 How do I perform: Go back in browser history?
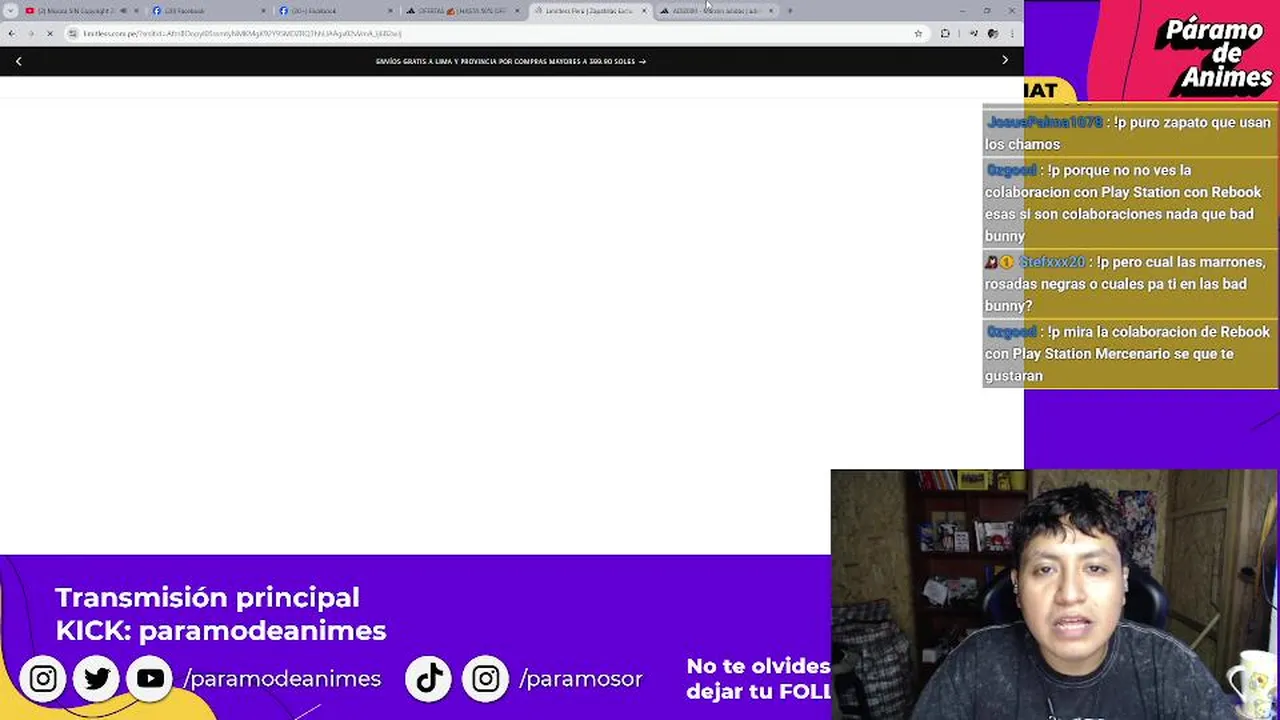[x=11, y=33]
